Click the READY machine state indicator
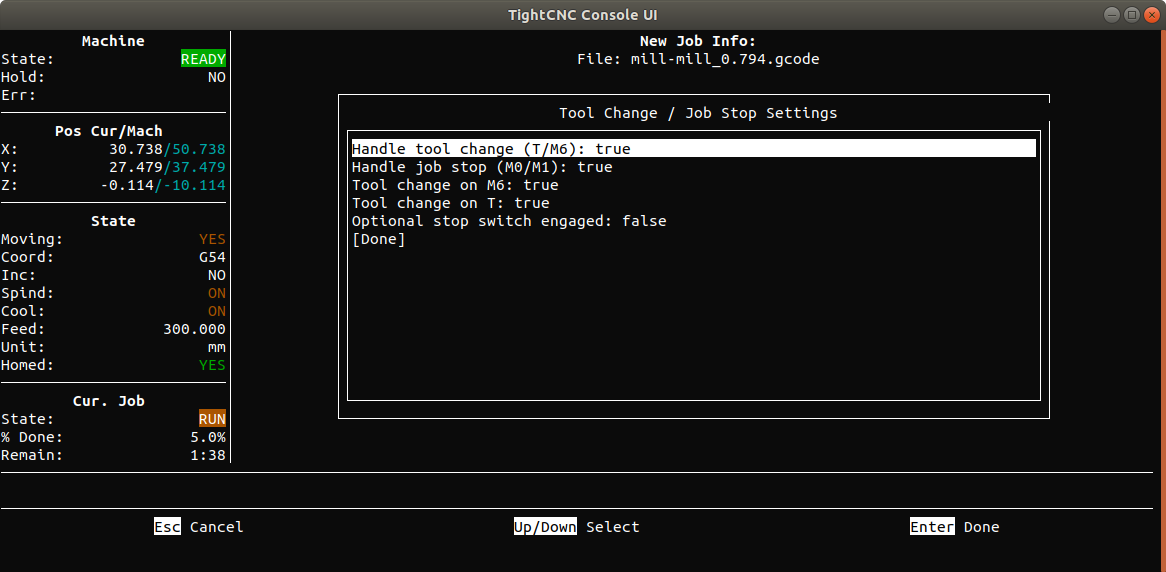 point(203,60)
